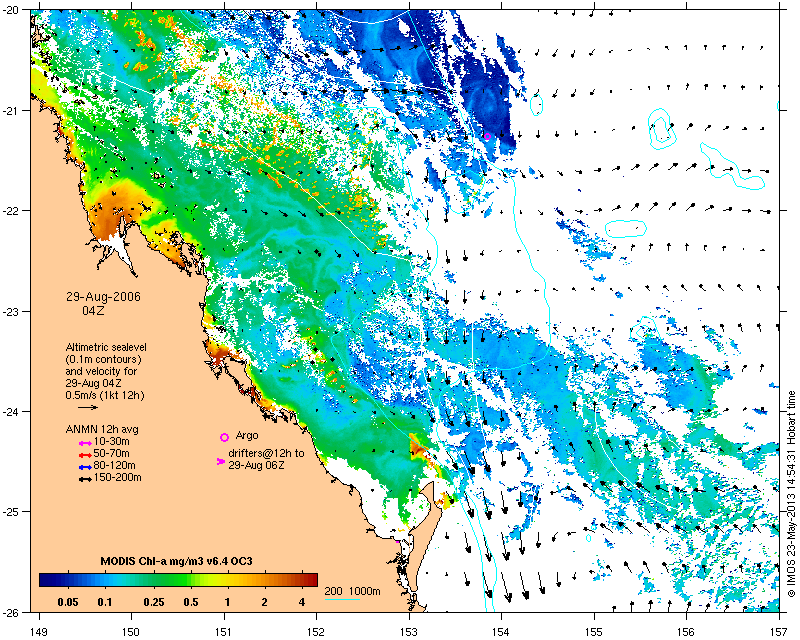Image resolution: width=800 pixels, height=640 pixels.
Task: Click the '0.5m/s (1kt 12h)' scale text
Action: 105,396
